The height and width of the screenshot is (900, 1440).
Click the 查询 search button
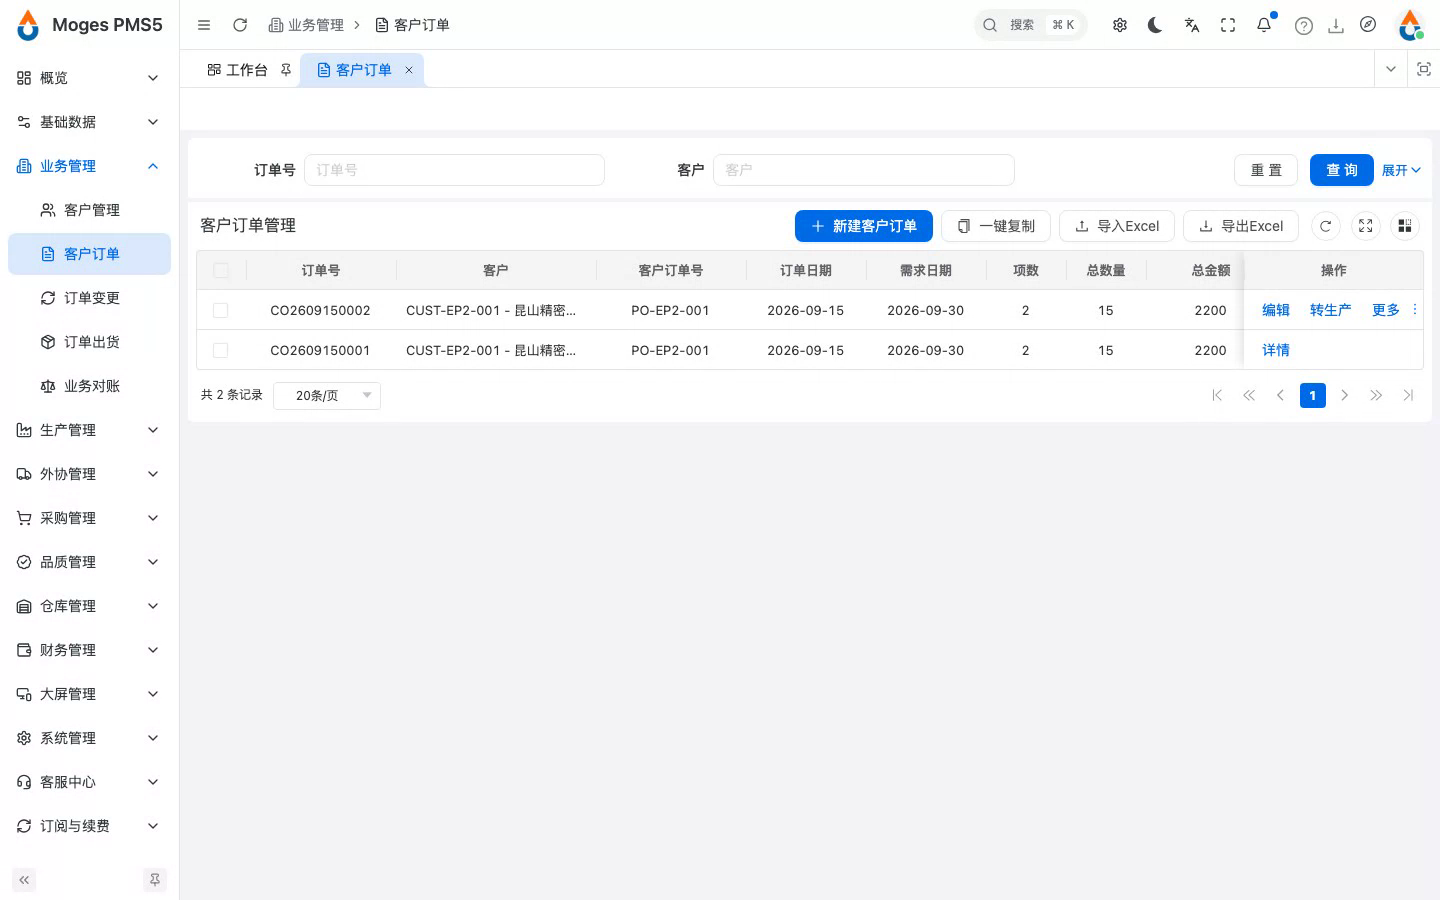(1342, 170)
